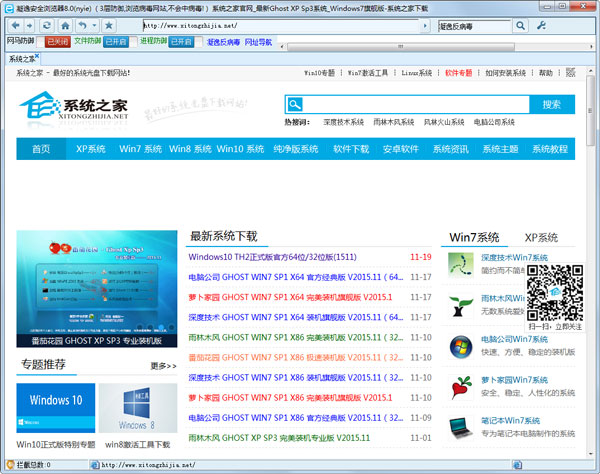The width and height of the screenshot is (600, 474).
Task: Toggle 文件防御 protection status (已开启)
Action: click(116, 42)
